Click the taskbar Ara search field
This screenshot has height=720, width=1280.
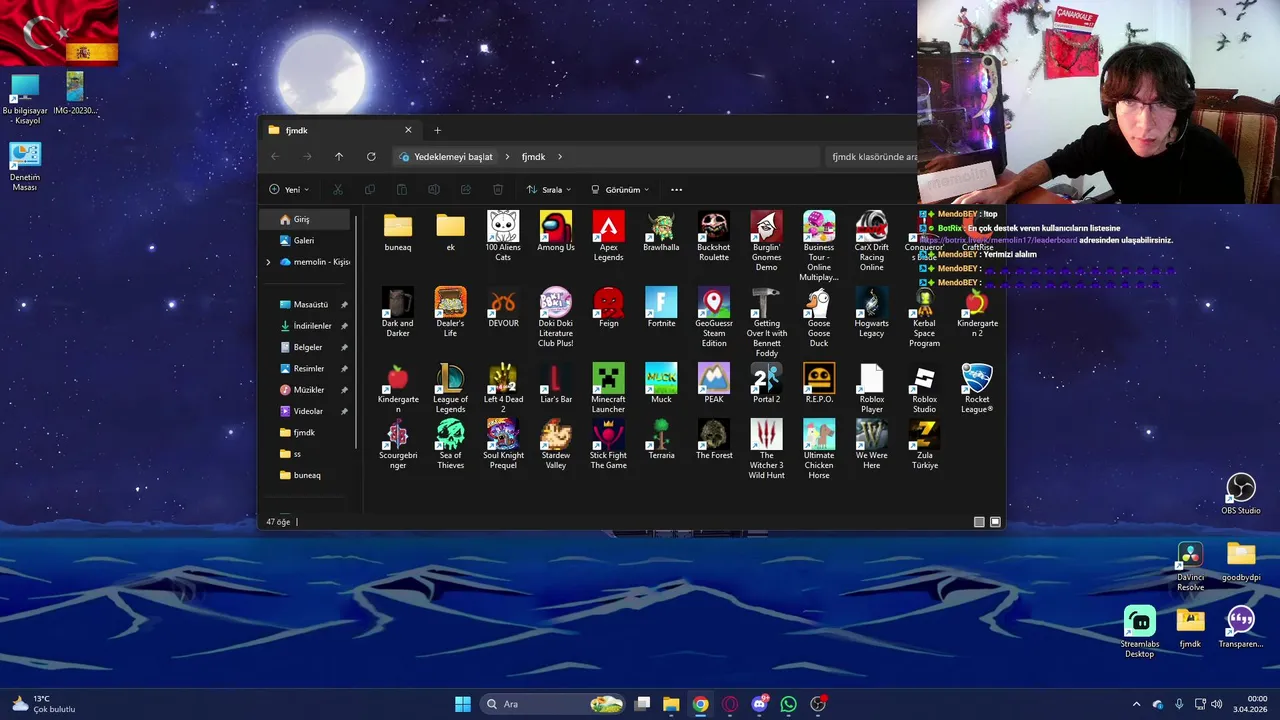point(553,704)
